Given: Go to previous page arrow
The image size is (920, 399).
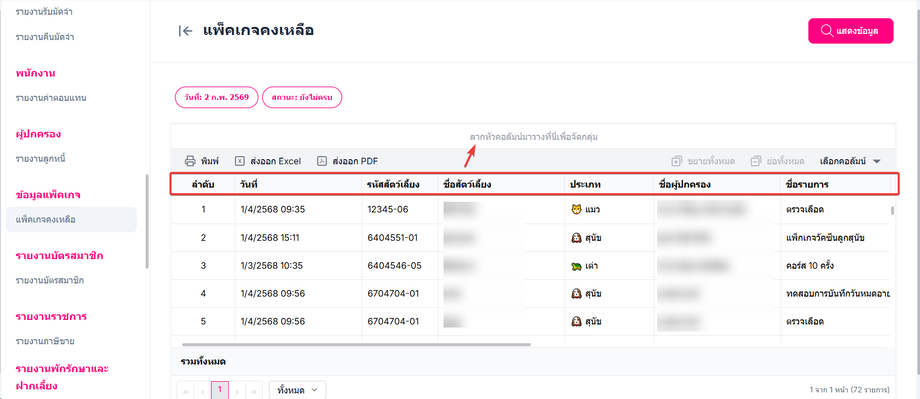Looking at the screenshot, I should (202, 390).
